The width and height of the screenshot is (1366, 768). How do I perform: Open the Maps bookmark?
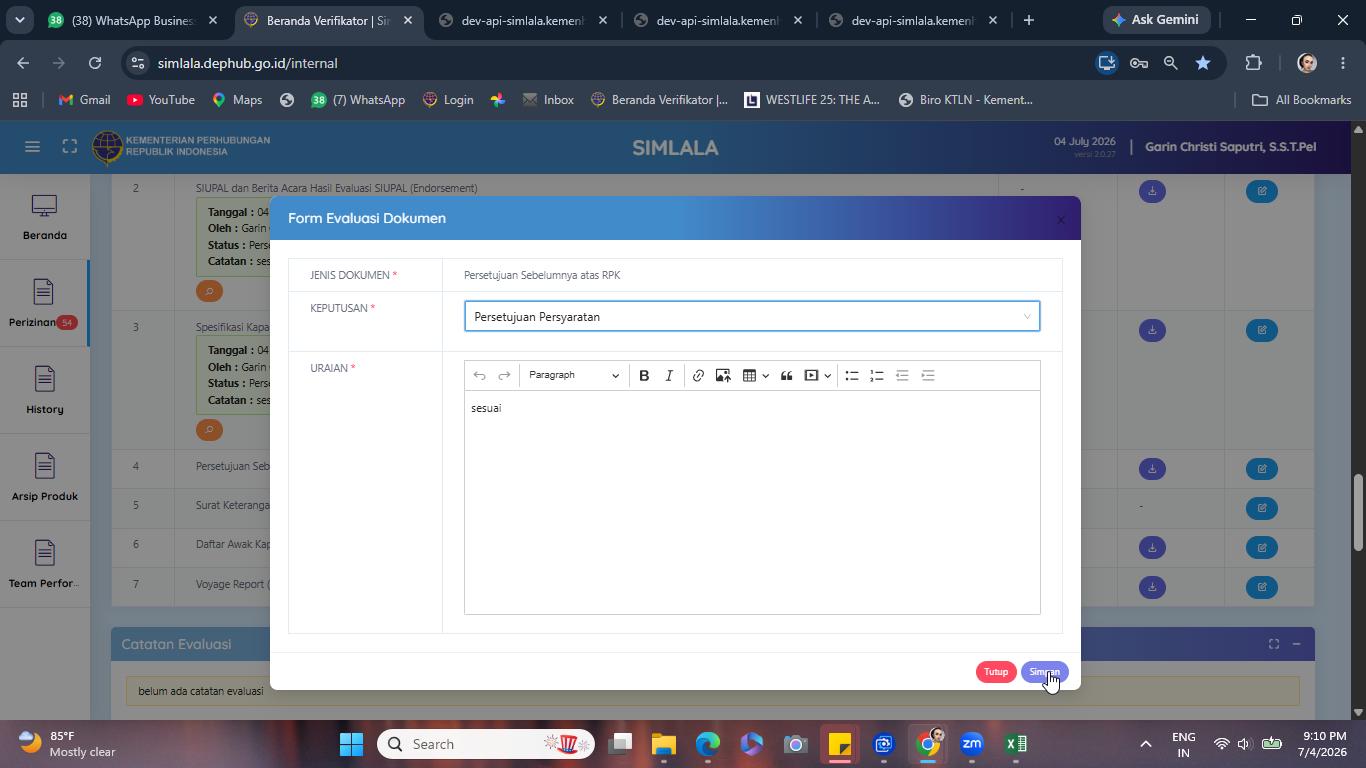pyautogui.click(x=237, y=100)
